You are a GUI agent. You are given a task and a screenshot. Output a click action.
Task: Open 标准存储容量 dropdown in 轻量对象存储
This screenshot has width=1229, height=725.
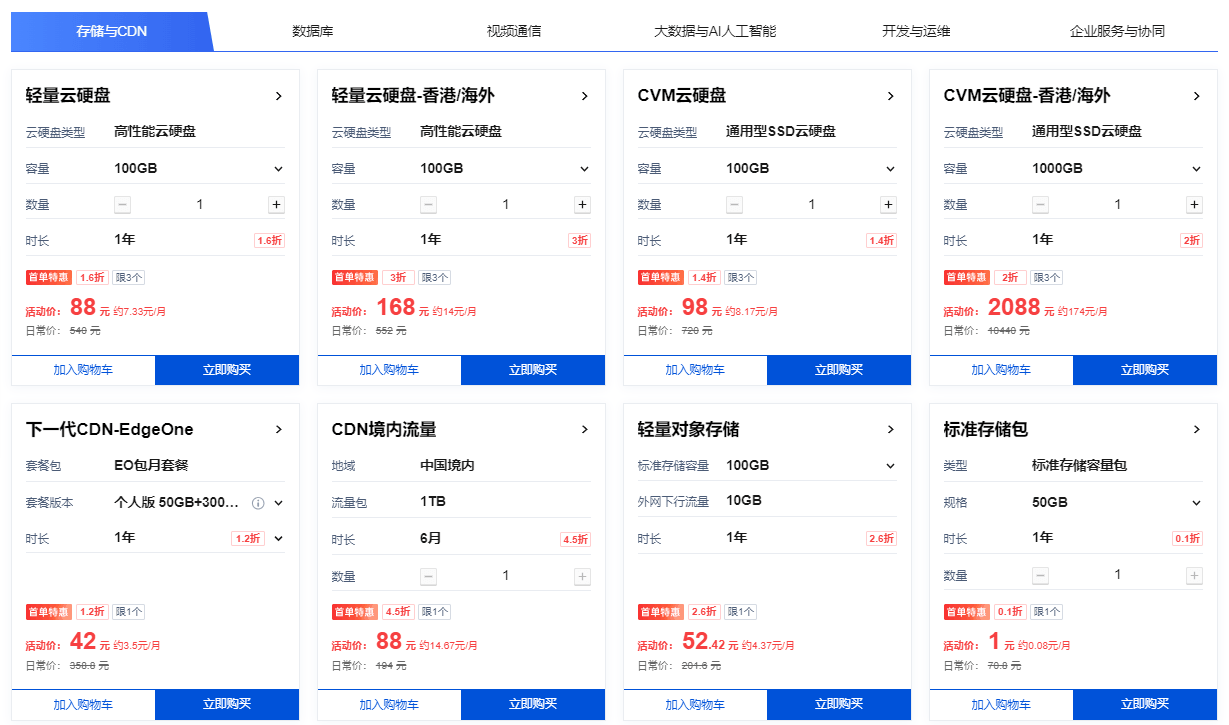[x=891, y=466]
